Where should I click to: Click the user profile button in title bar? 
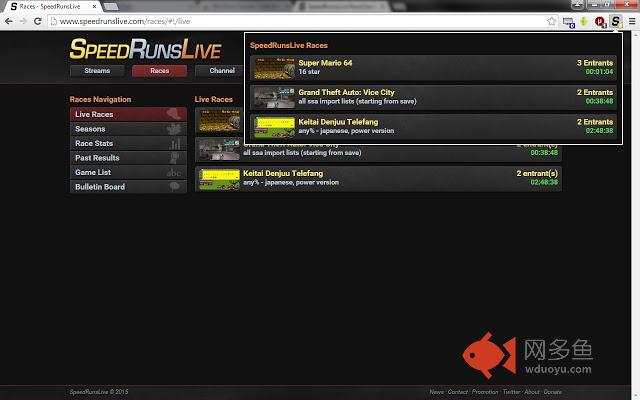point(577,4)
